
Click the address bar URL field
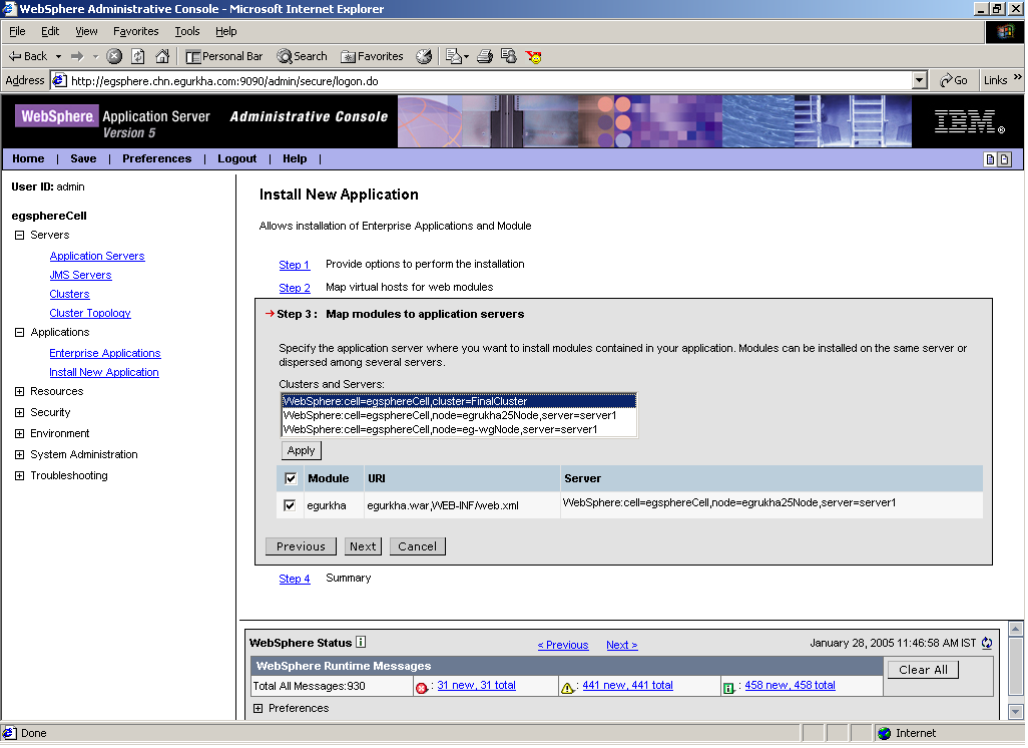point(489,81)
